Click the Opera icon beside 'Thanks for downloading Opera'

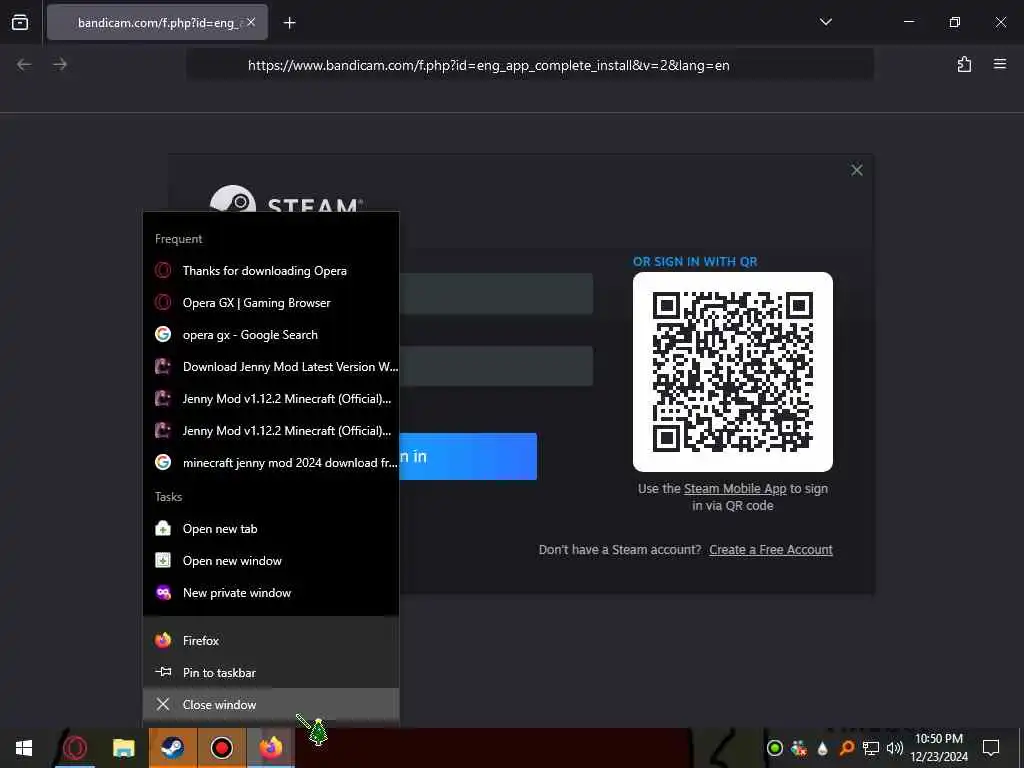click(163, 270)
